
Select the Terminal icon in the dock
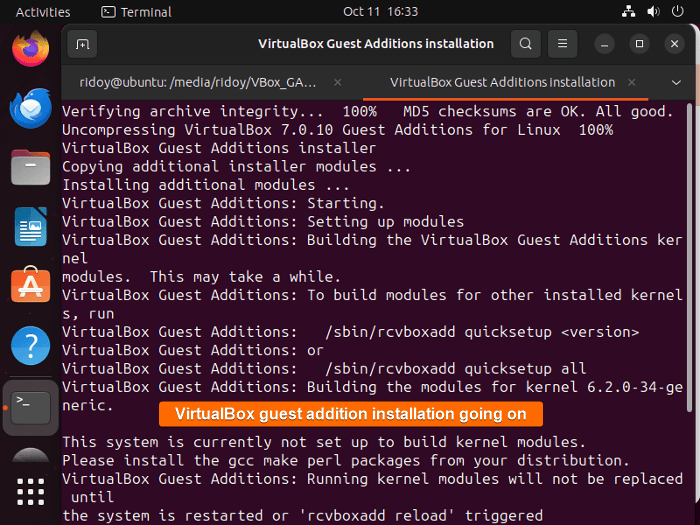pos(30,408)
